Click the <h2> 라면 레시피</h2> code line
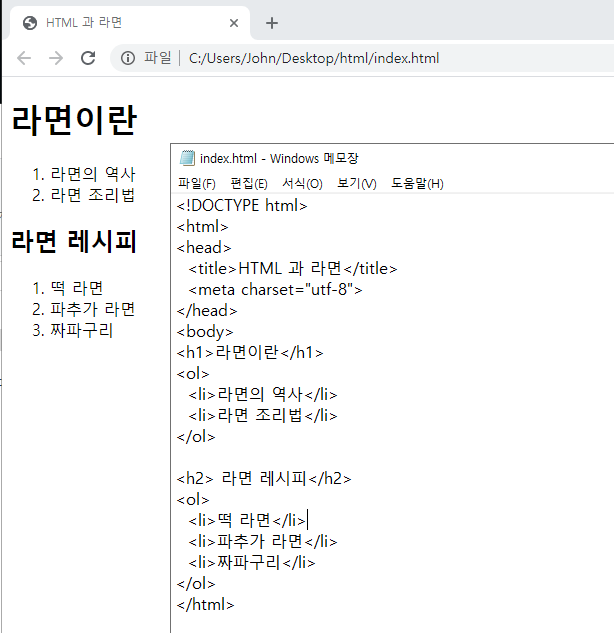Image resolution: width=614 pixels, height=633 pixels. pyautogui.click(x=264, y=478)
